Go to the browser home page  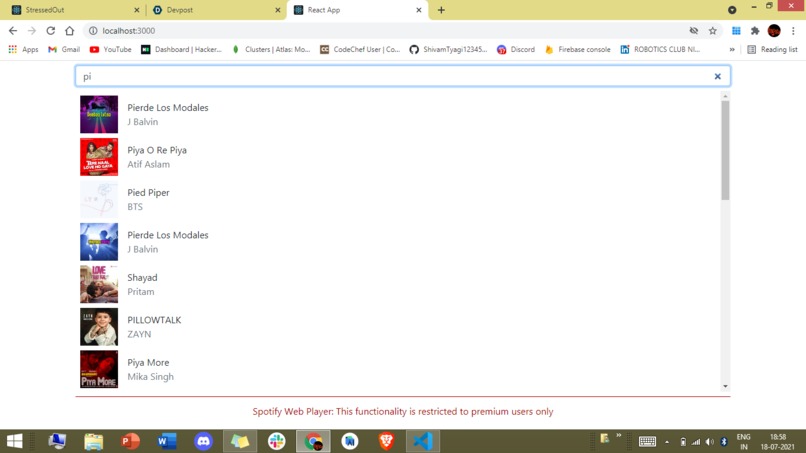pyautogui.click(x=69, y=31)
